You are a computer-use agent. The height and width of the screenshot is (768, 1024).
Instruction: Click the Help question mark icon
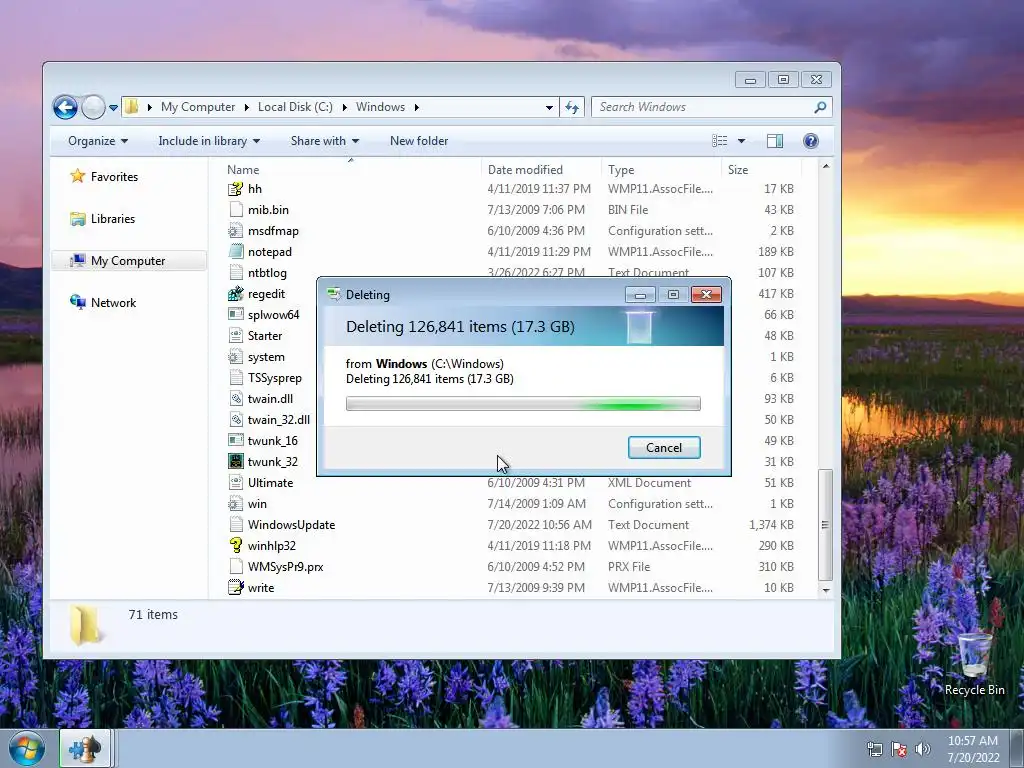[x=810, y=141]
